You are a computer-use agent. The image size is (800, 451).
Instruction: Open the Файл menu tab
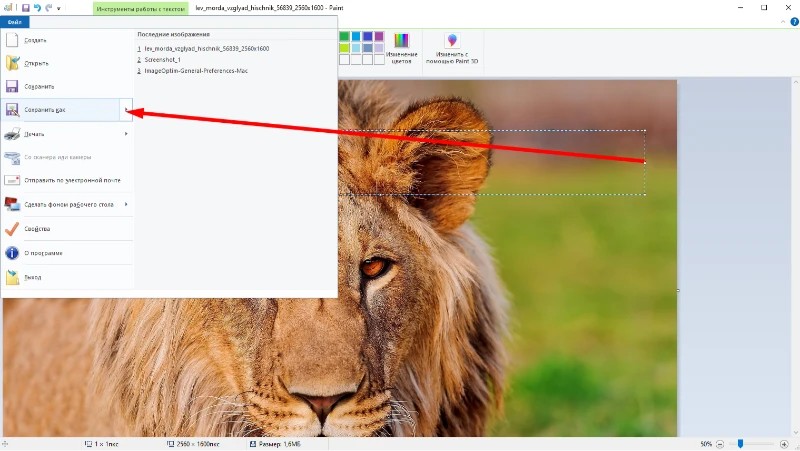(x=15, y=22)
